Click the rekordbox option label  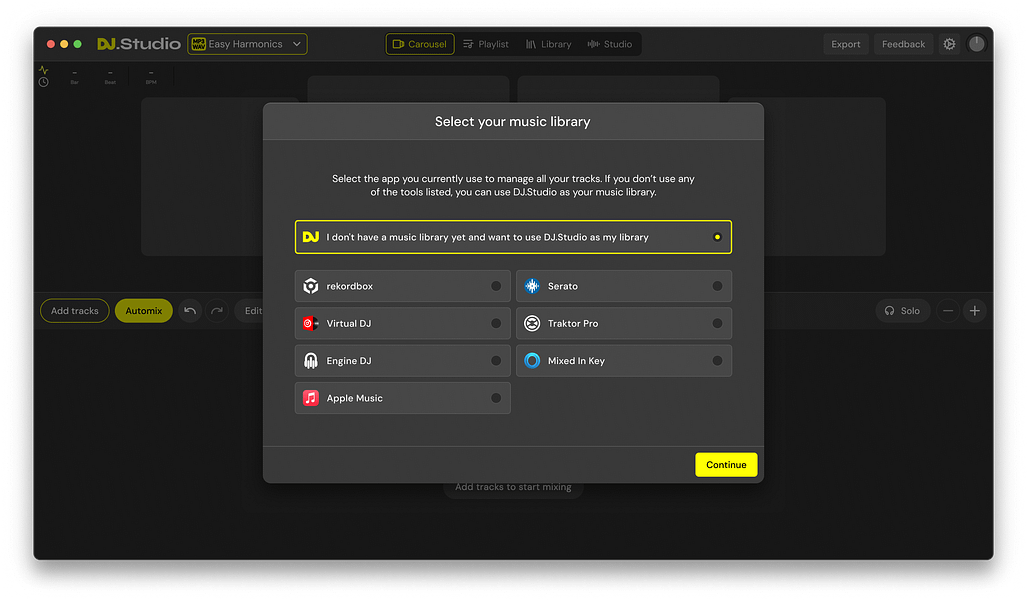(350, 286)
